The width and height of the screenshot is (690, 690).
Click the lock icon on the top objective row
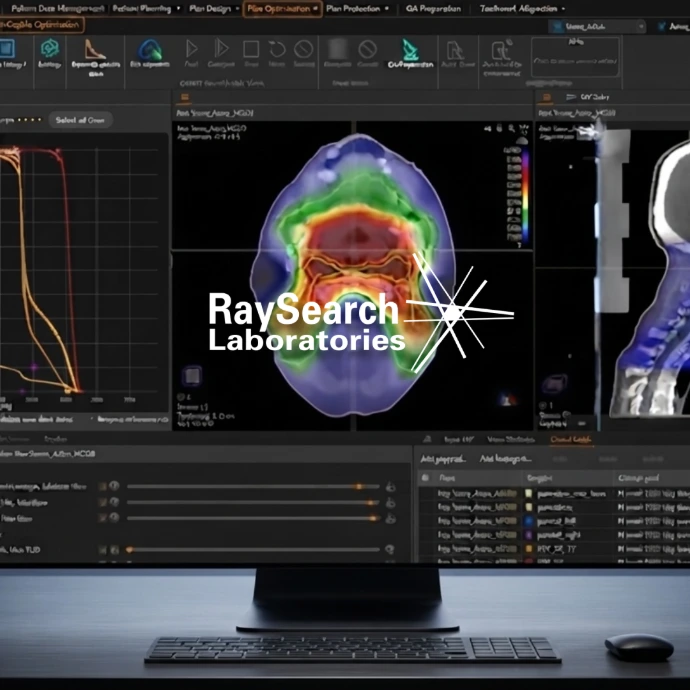[x=390, y=487]
